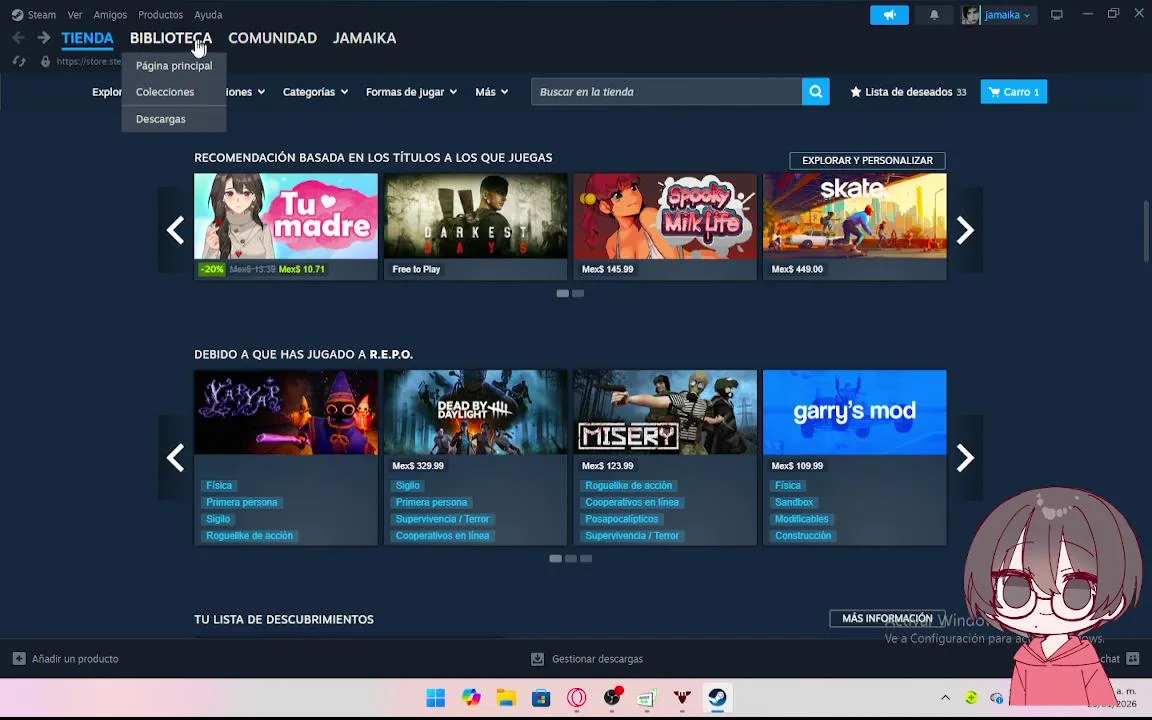Open the Ayuda menu
Screen dimensions: 1152x720
tap(208, 15)
